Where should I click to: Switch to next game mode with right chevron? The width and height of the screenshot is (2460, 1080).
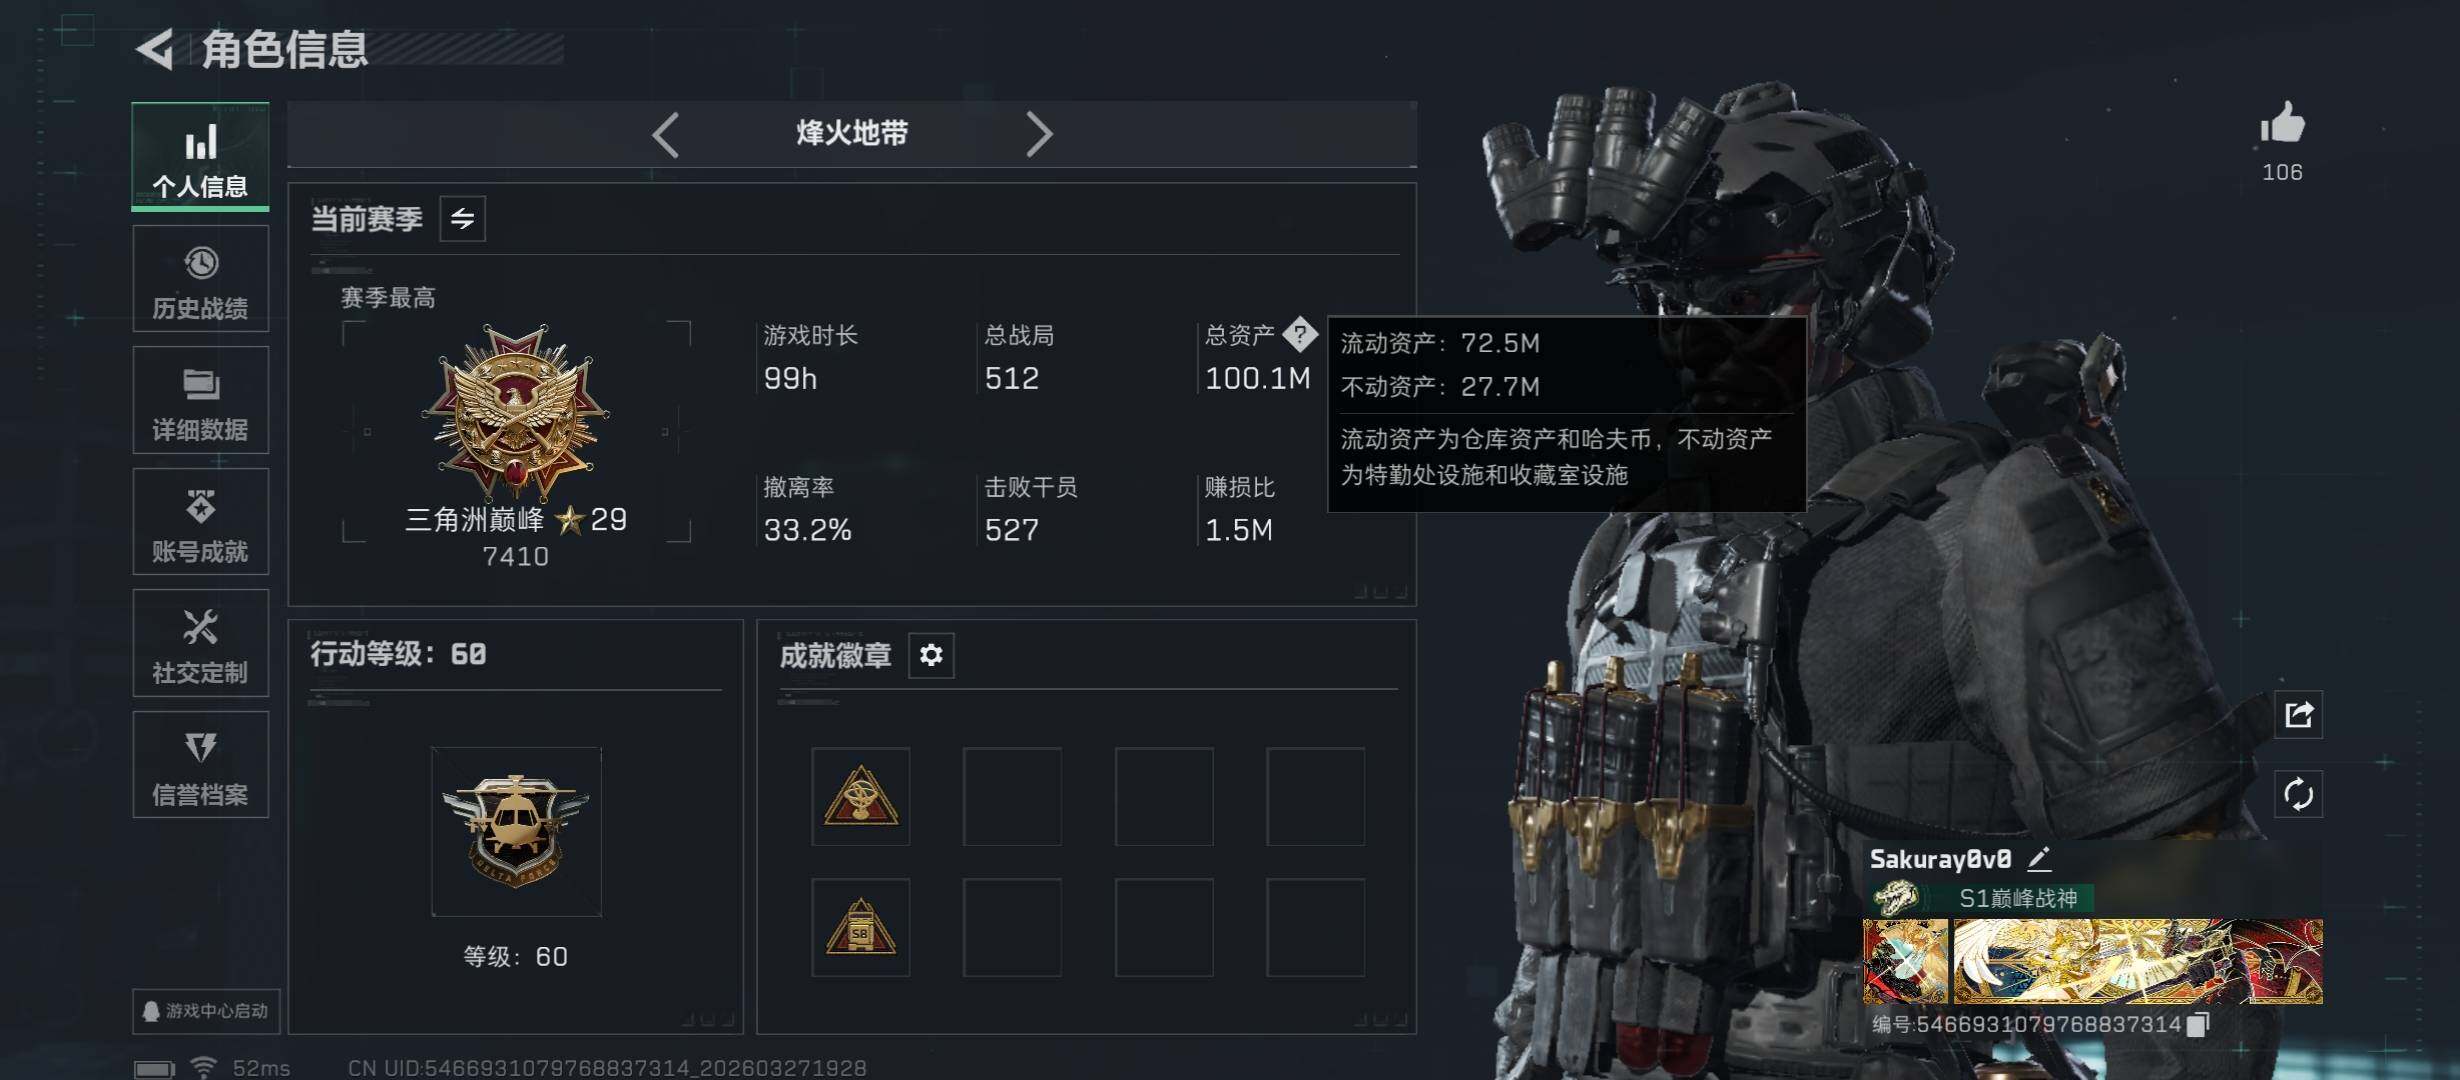pos(1039,134)
